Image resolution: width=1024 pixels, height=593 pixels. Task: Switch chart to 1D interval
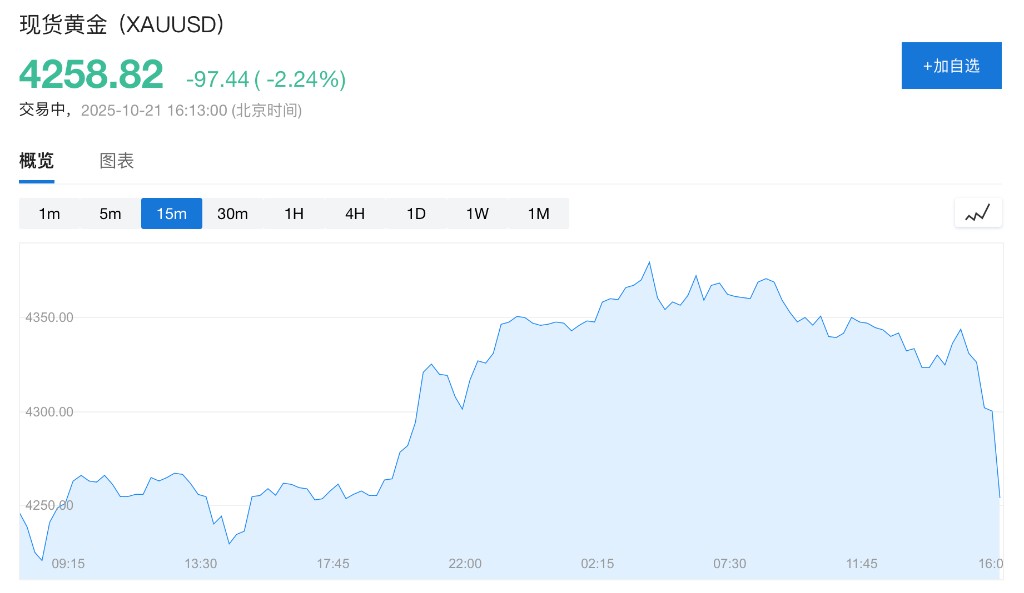[416, 214]
